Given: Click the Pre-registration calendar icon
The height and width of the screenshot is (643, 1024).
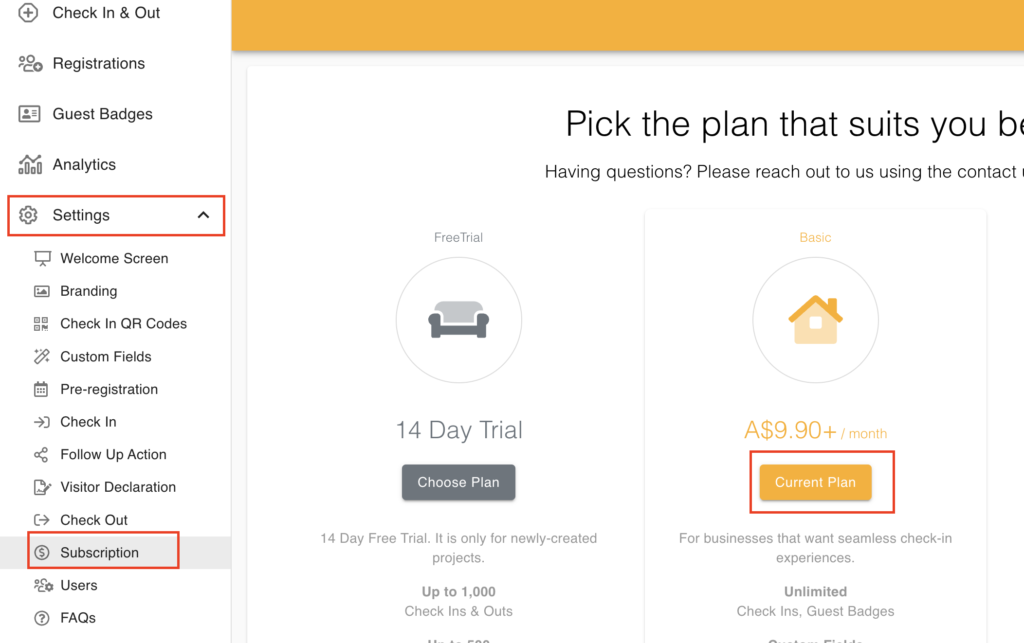Looking at the screenshot, I should coord(41,389).
